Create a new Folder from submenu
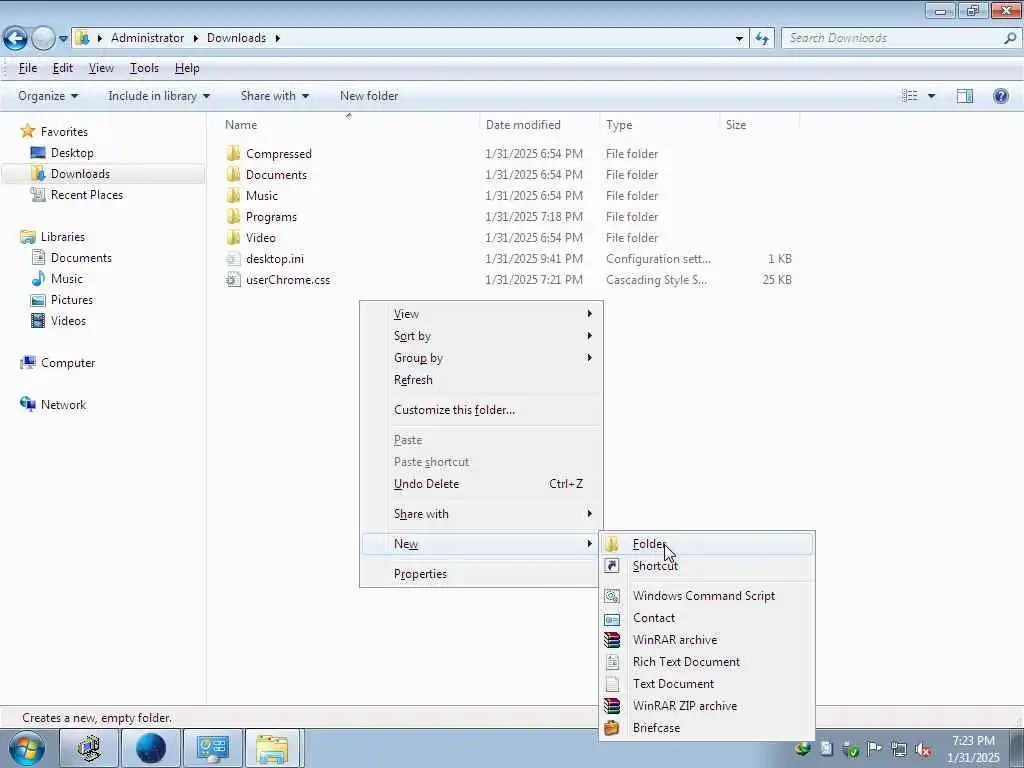 pyautogui.click(x=707, y=544)
